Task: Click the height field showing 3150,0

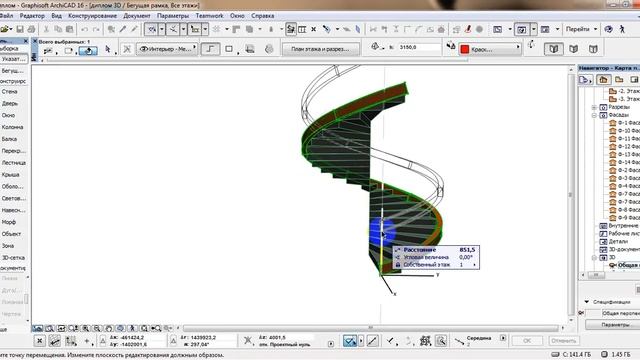Action: click(x=419, y=47)
